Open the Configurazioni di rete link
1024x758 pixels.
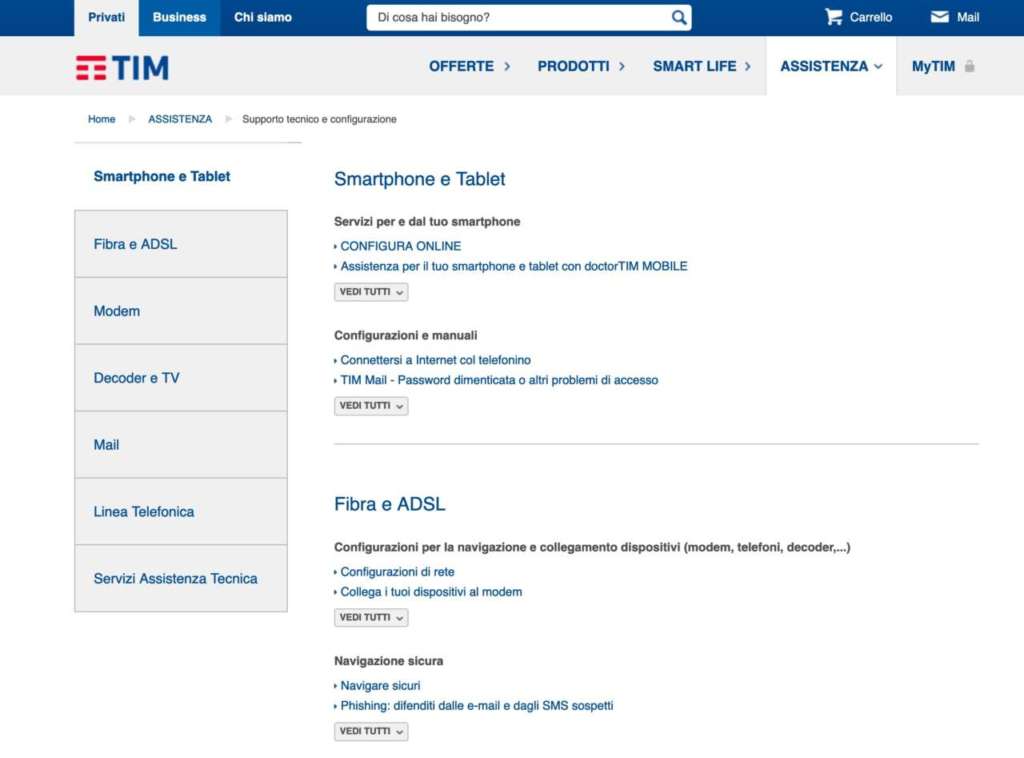(397, 572)
